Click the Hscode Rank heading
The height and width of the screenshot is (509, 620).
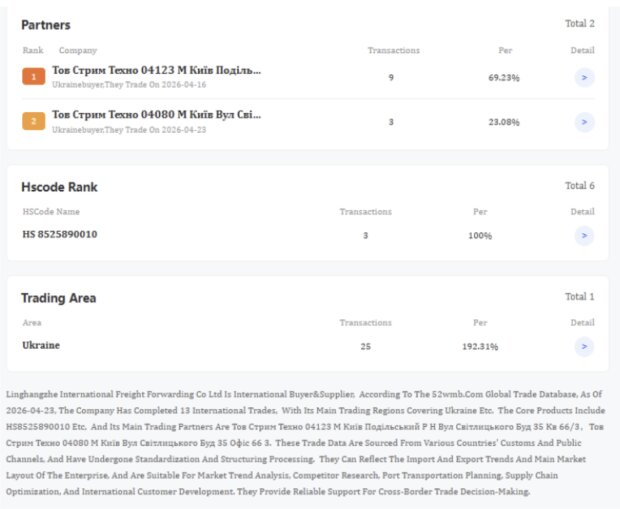click(x=59, y=187)
